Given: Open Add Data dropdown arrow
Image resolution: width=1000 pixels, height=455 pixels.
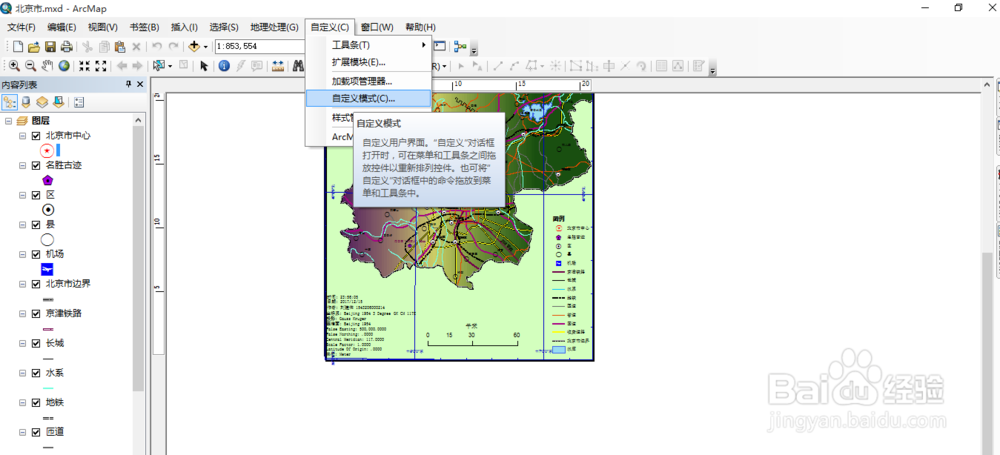Looking at the screenshot, I should pos(205,47).
